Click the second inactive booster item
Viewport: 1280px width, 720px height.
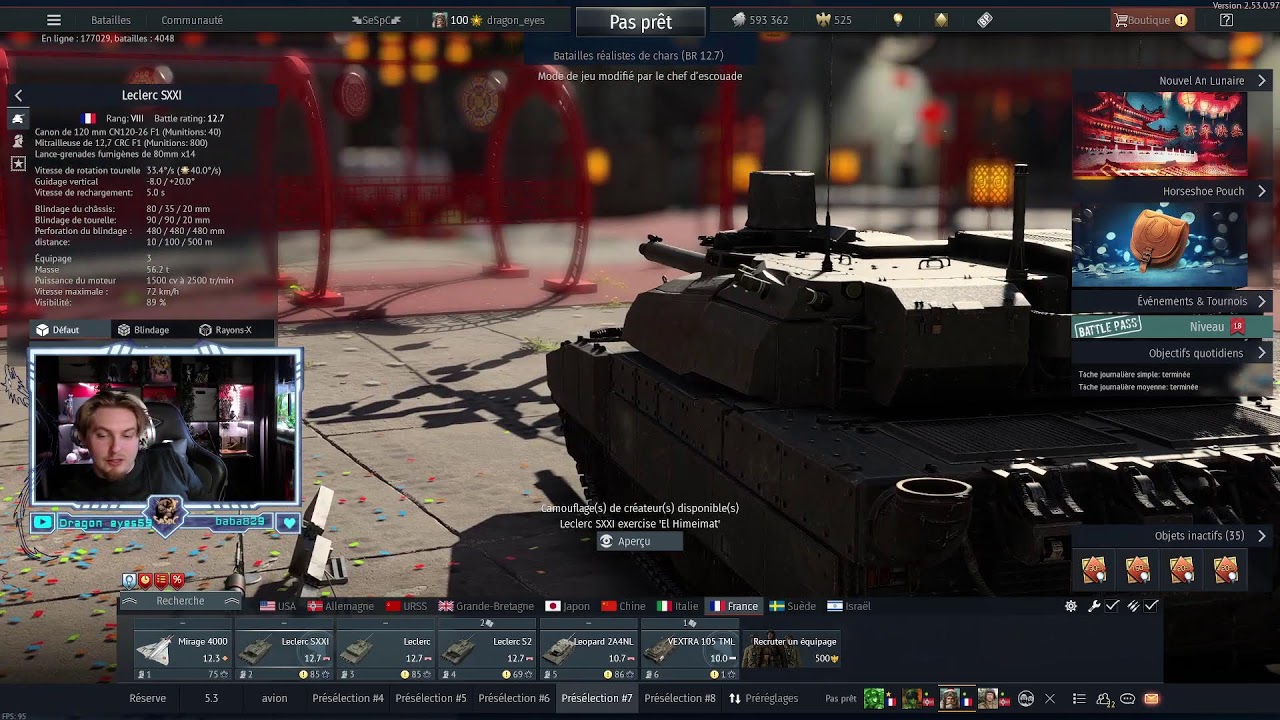point(1138,569)
